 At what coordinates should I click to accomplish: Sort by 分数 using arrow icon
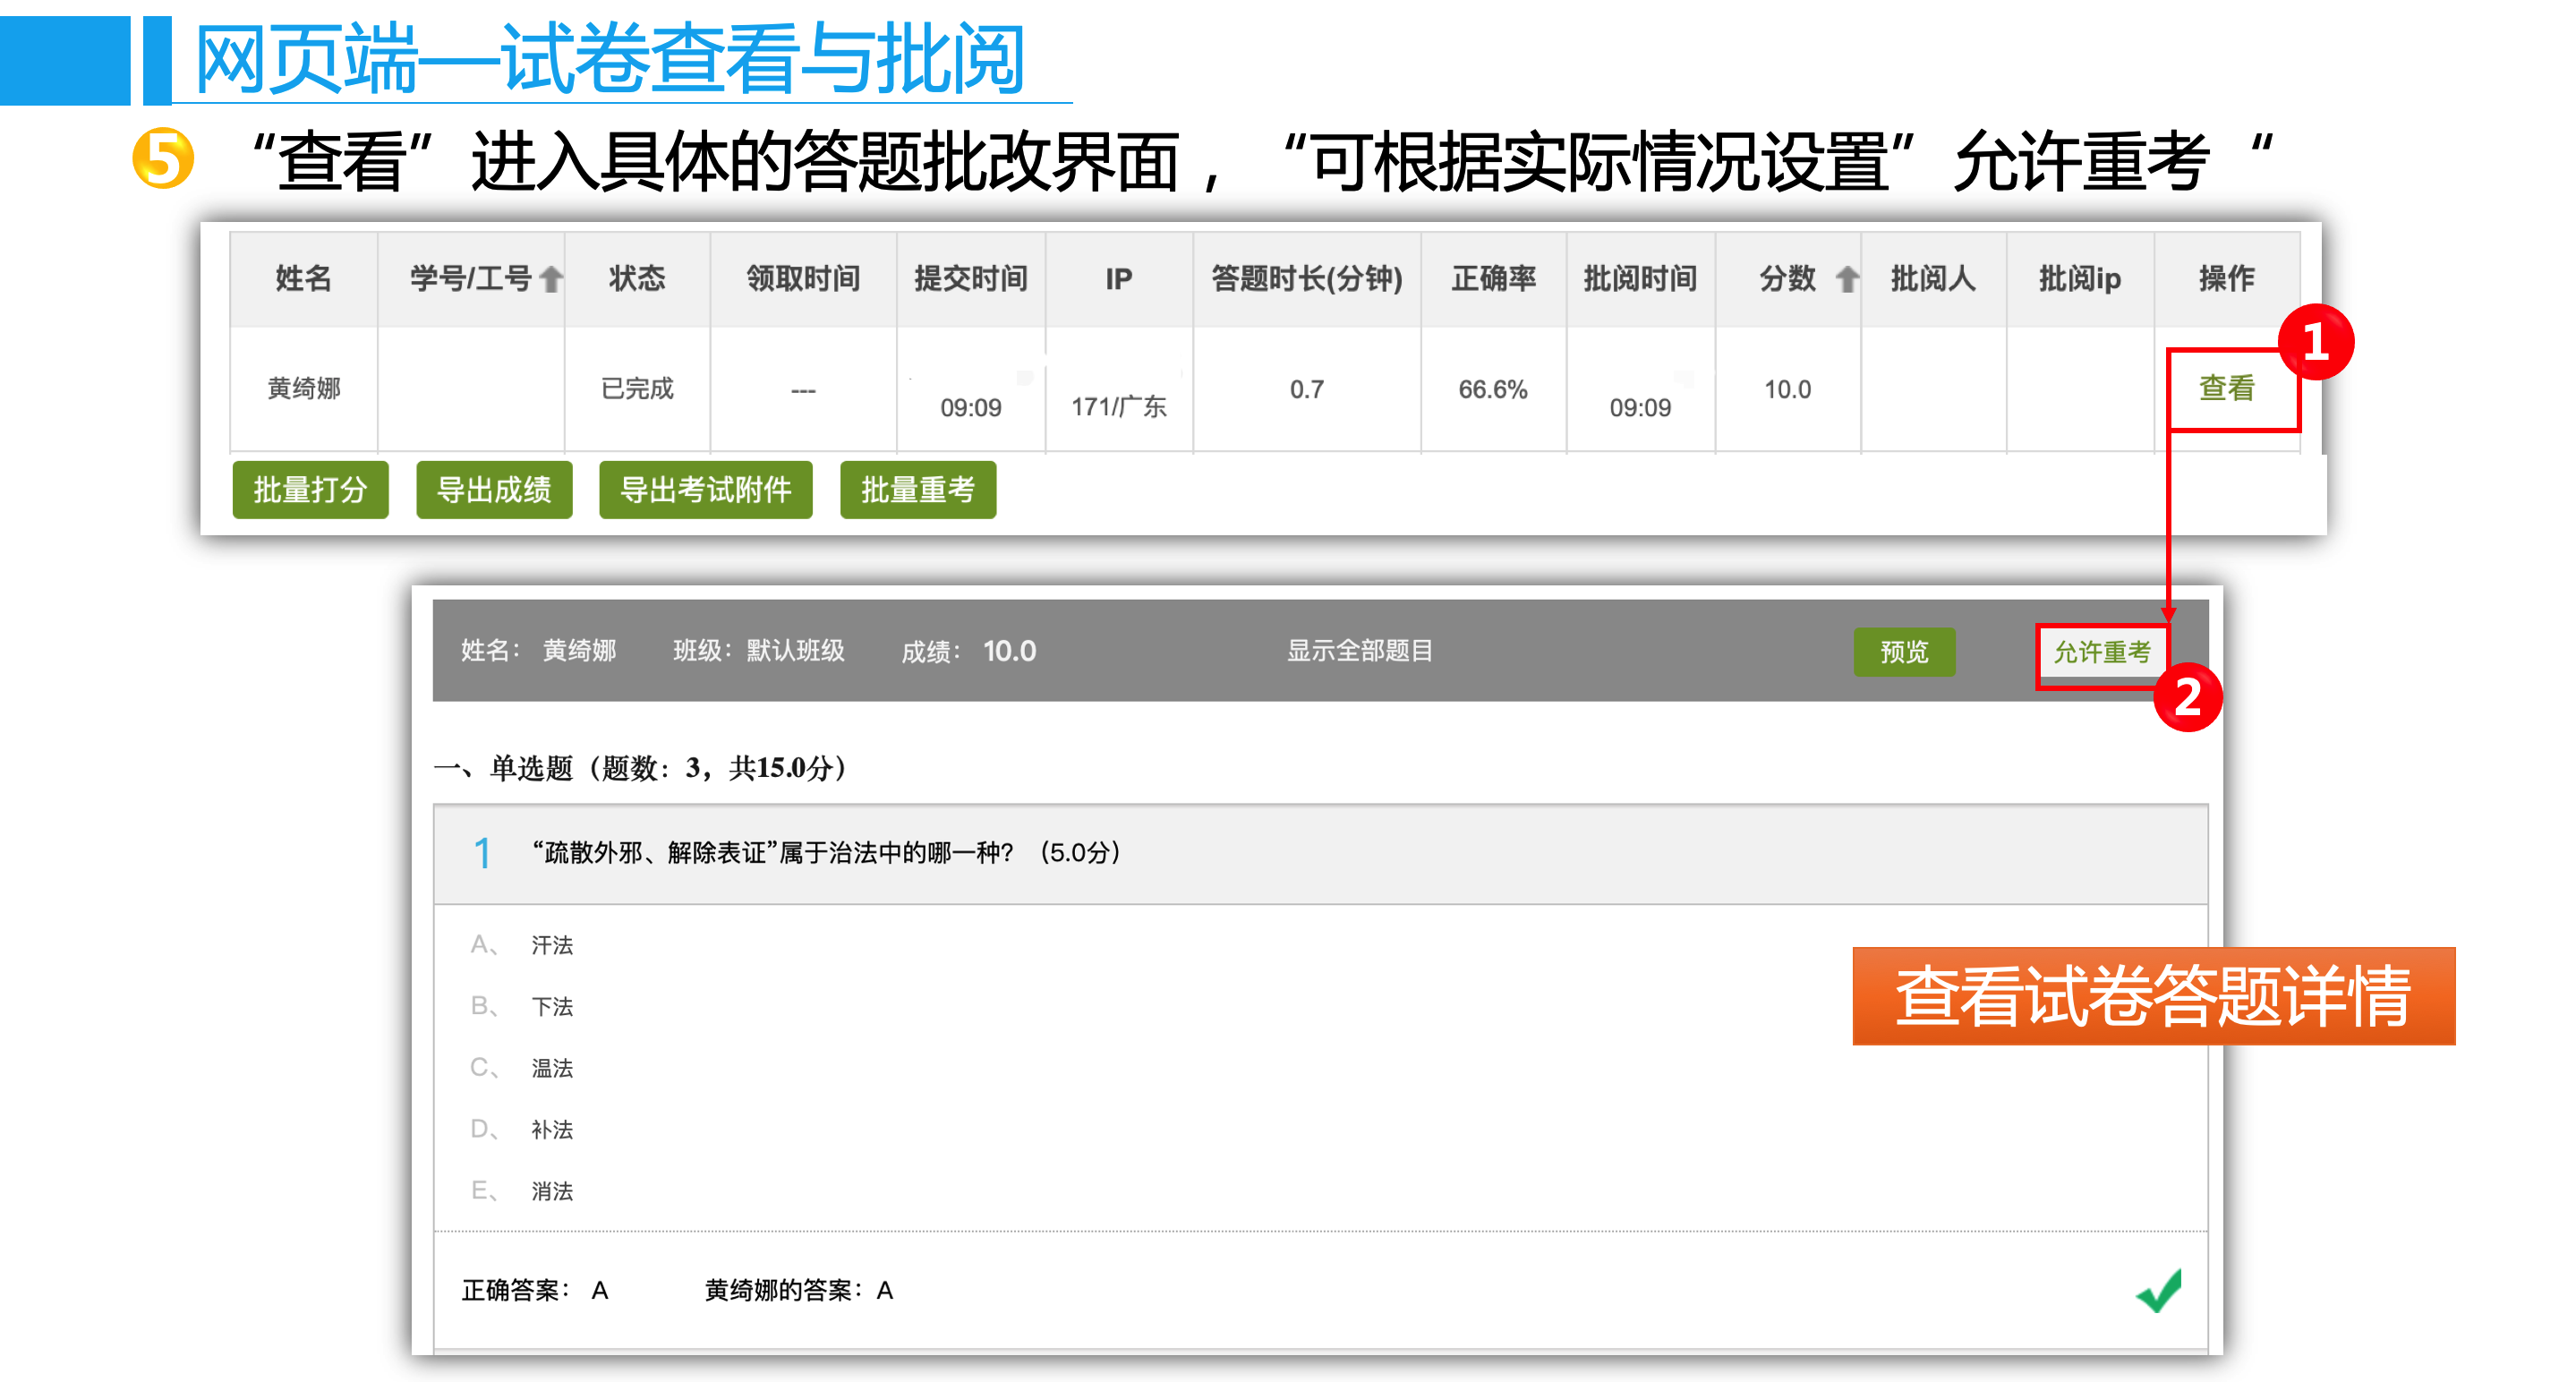click(1846, 279)
